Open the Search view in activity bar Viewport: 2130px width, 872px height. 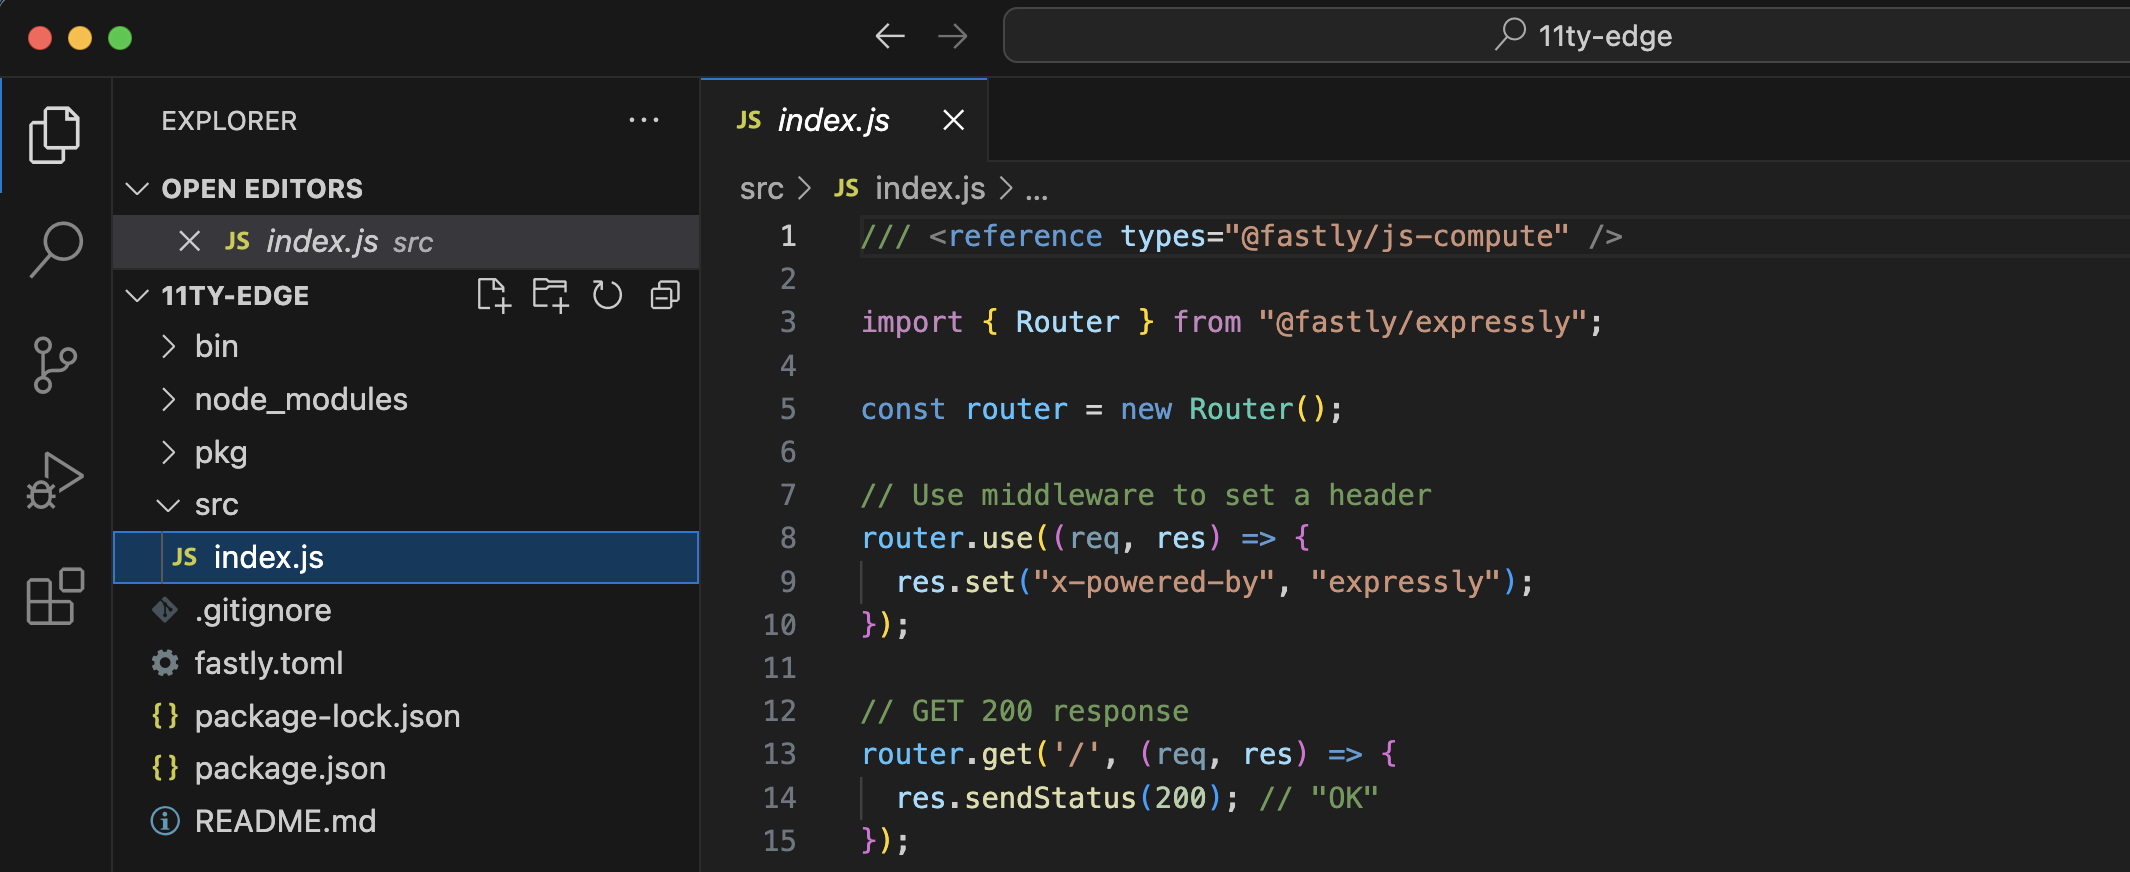(55, 249)
